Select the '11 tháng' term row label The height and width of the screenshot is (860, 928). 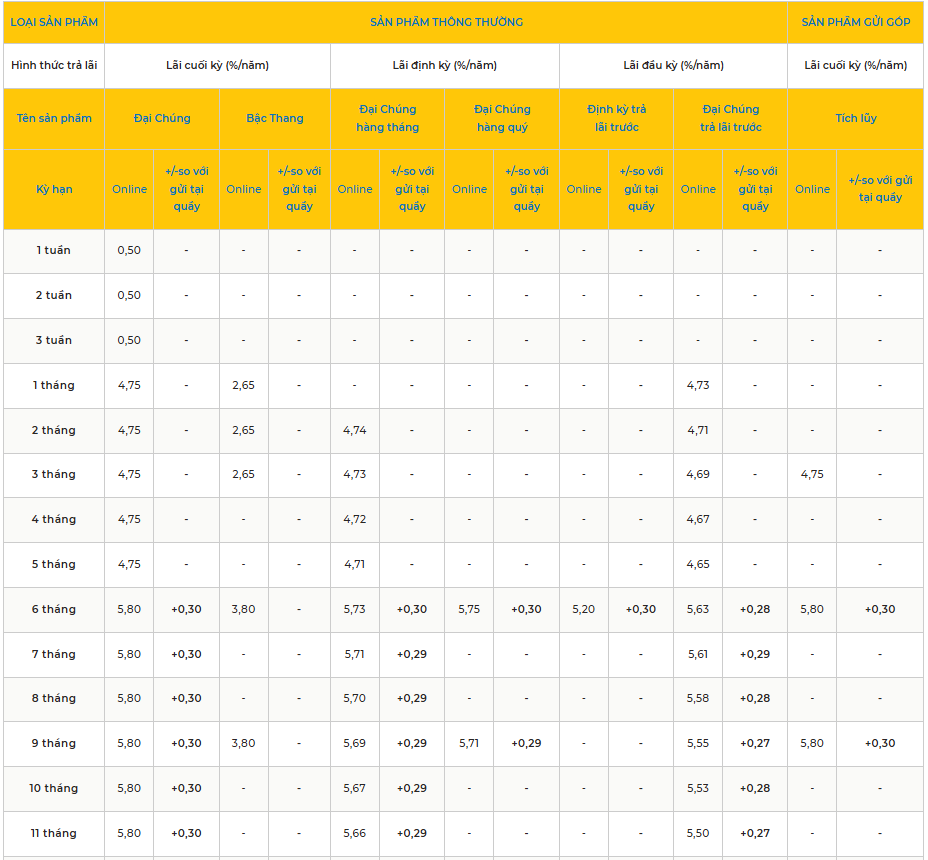click(54, 834)
